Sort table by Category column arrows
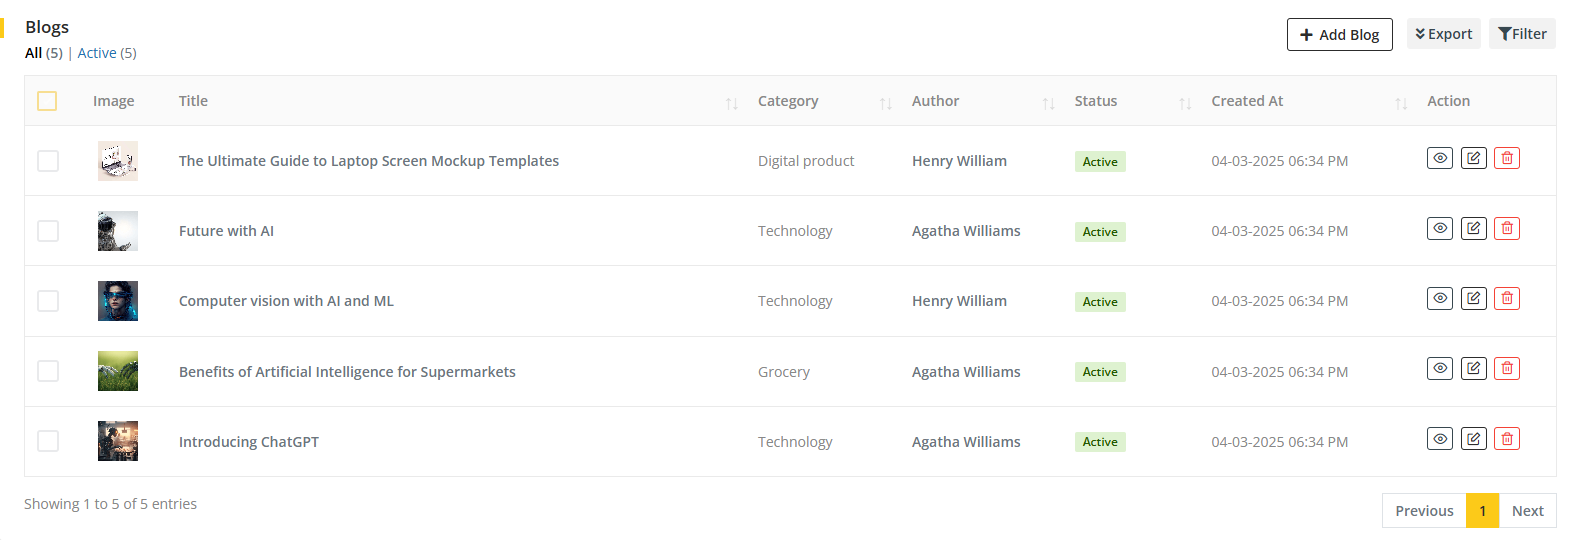 [885, 103]
